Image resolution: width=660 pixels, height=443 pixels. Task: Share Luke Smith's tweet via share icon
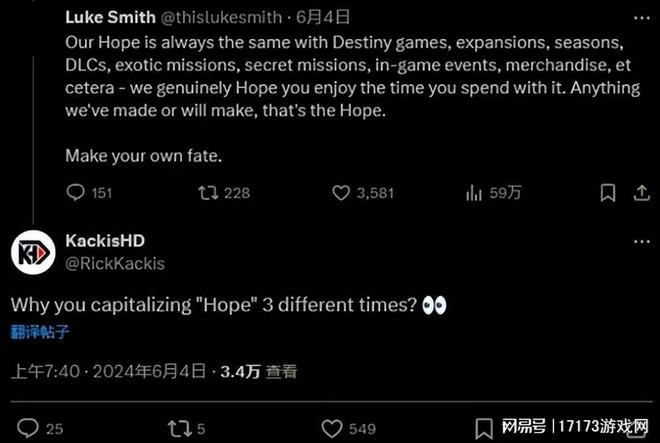pos(639,193)
